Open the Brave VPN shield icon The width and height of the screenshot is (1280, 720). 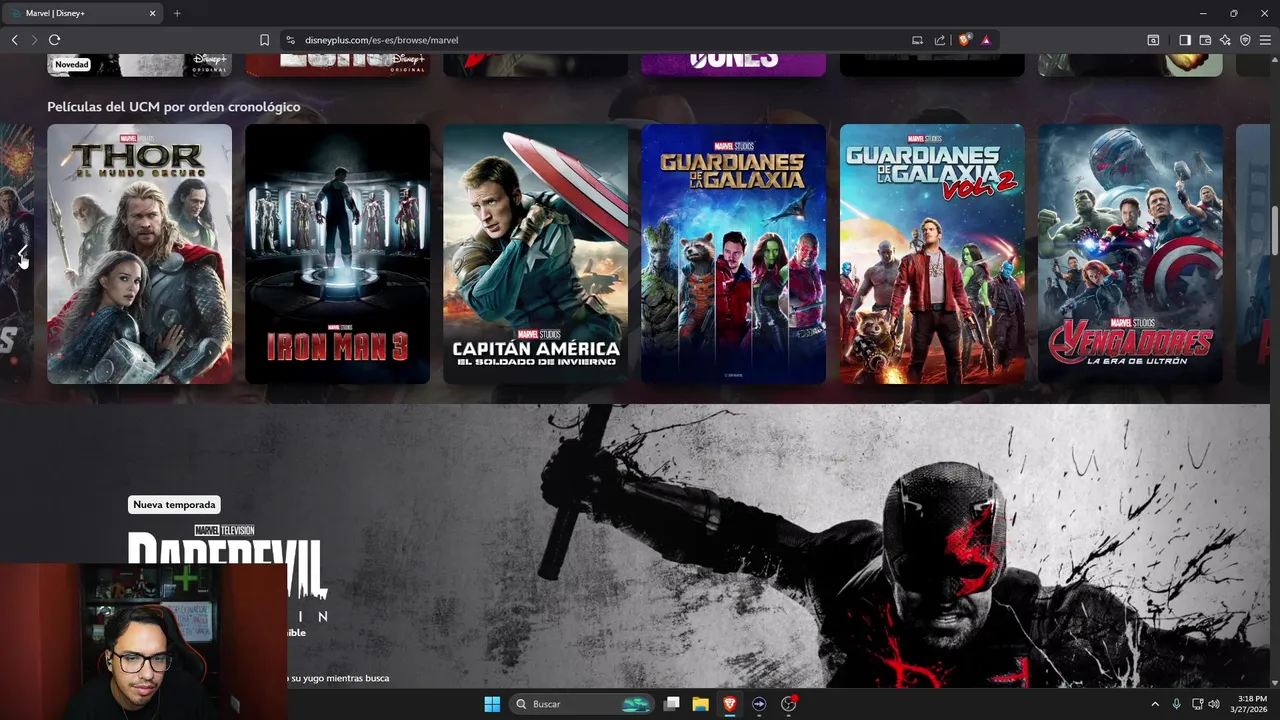(1245, 40)
